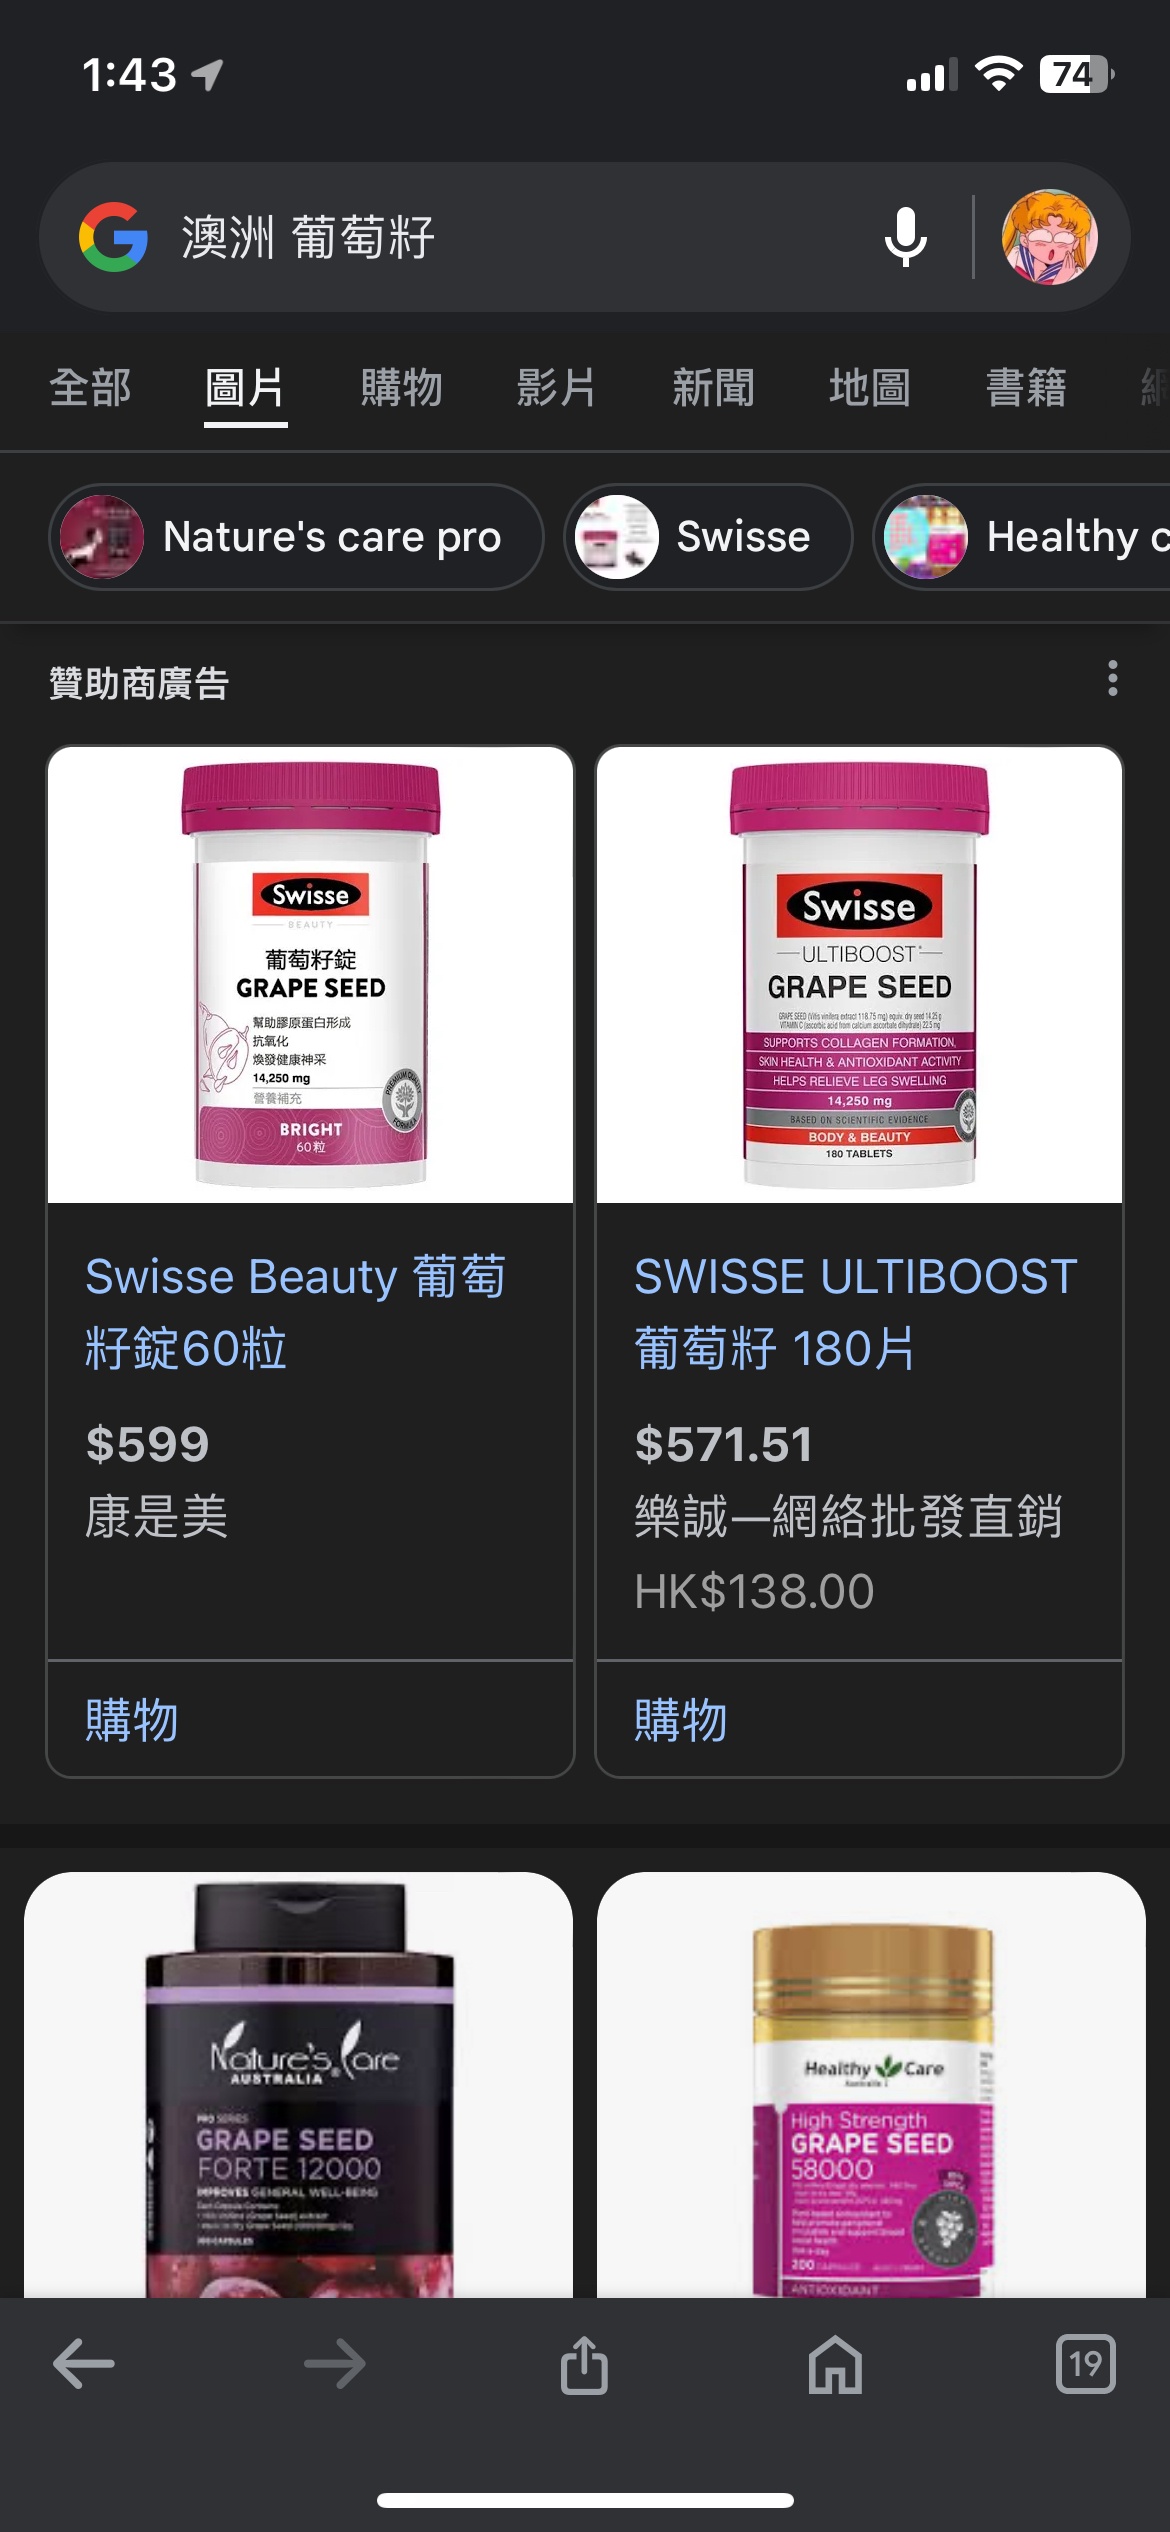Open Nature's Care Grape Seed Forte image
1170x2532 pixels.
(298, 2084)
